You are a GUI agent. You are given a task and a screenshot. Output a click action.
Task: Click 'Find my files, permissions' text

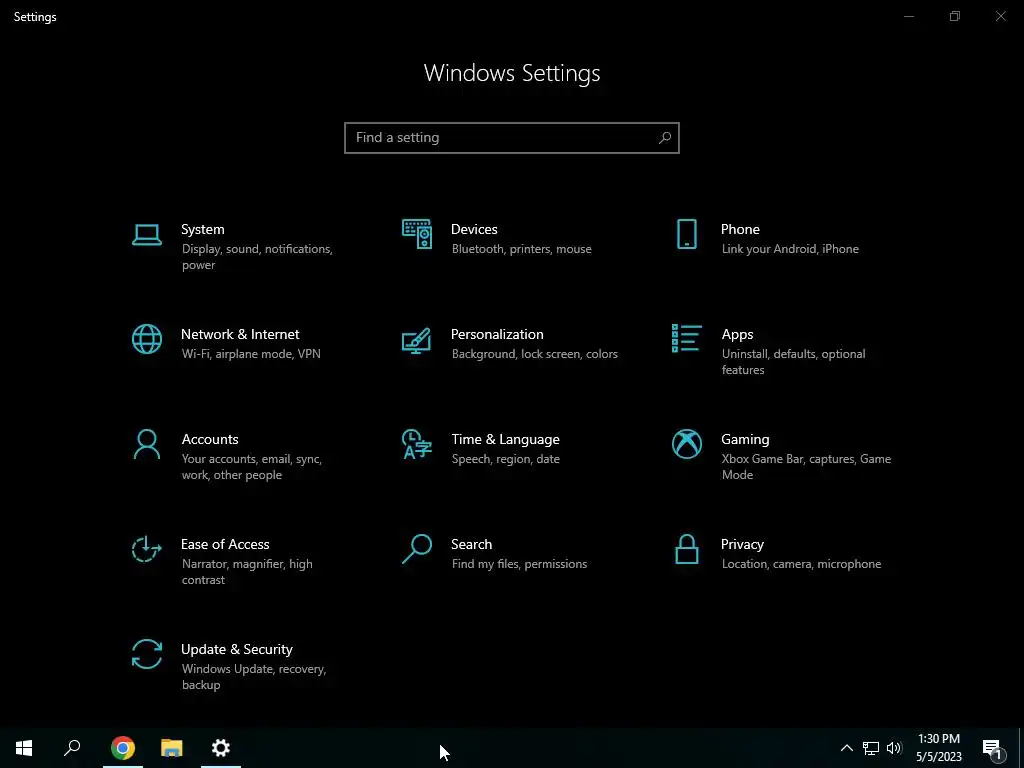tap(519, 564)
